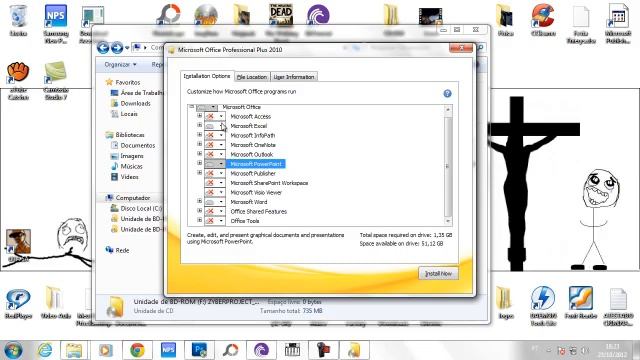Select the RealPlayer desktop shortcut
This screenshot has height=360, width=640.
click(18, 304)
